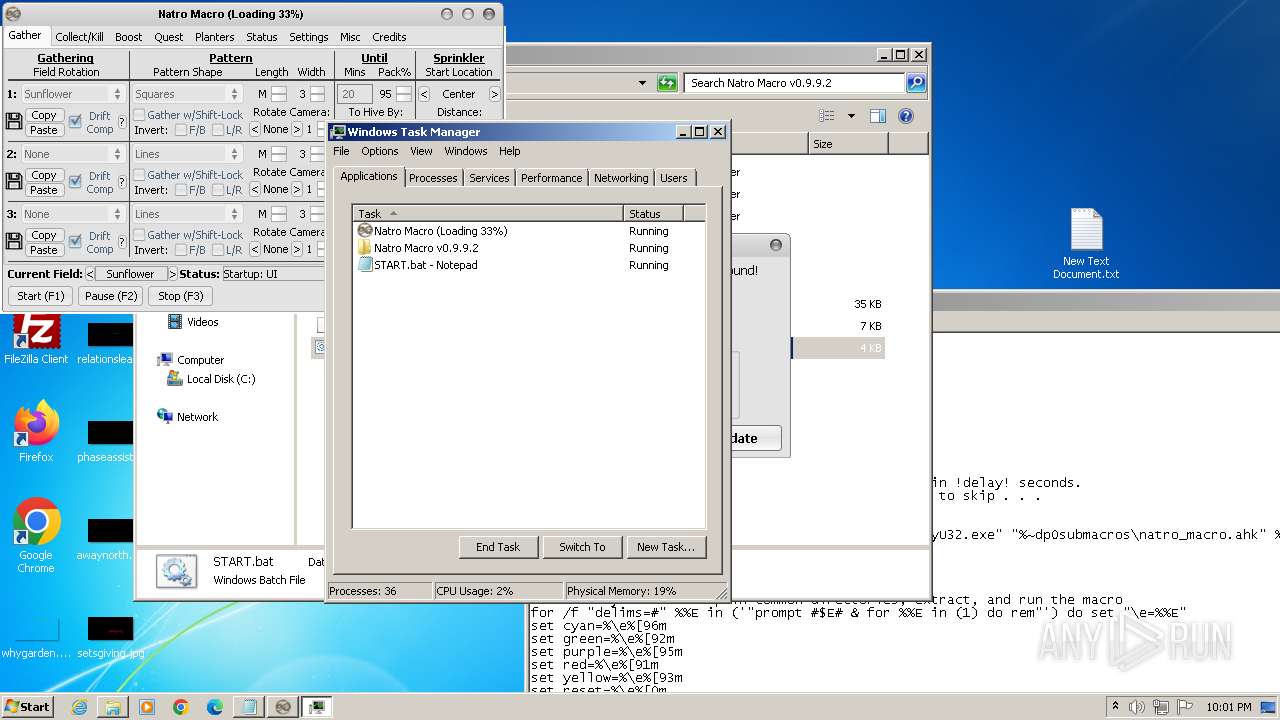
Task: Click Copy button for field 1
Action: pos(44,115)
